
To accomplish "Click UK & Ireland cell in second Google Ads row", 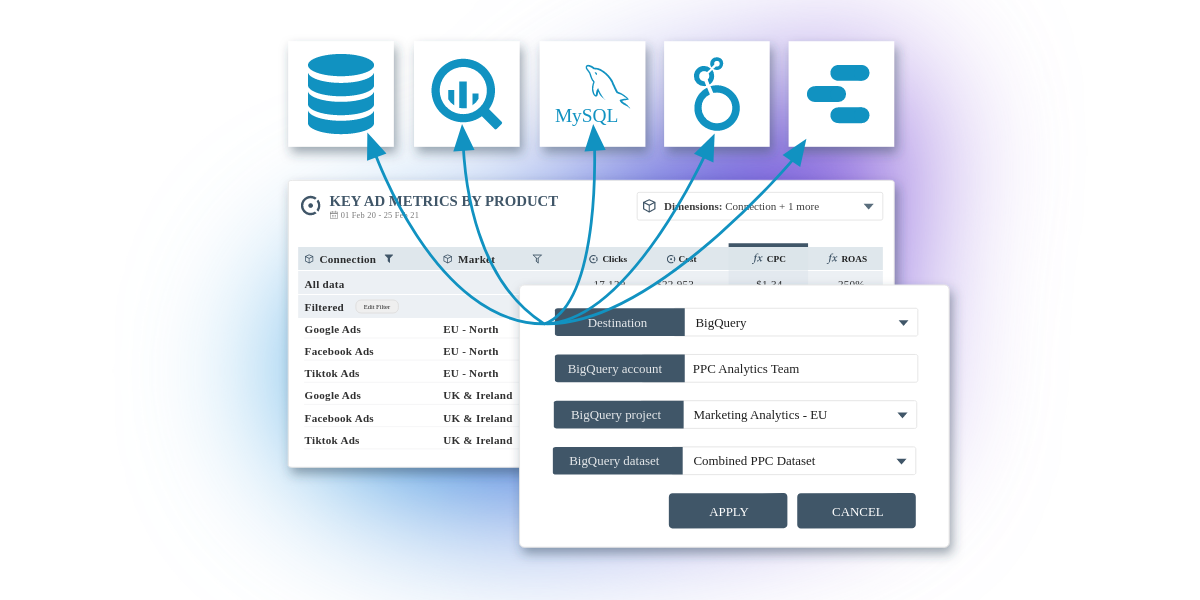I will coord(478,395).
